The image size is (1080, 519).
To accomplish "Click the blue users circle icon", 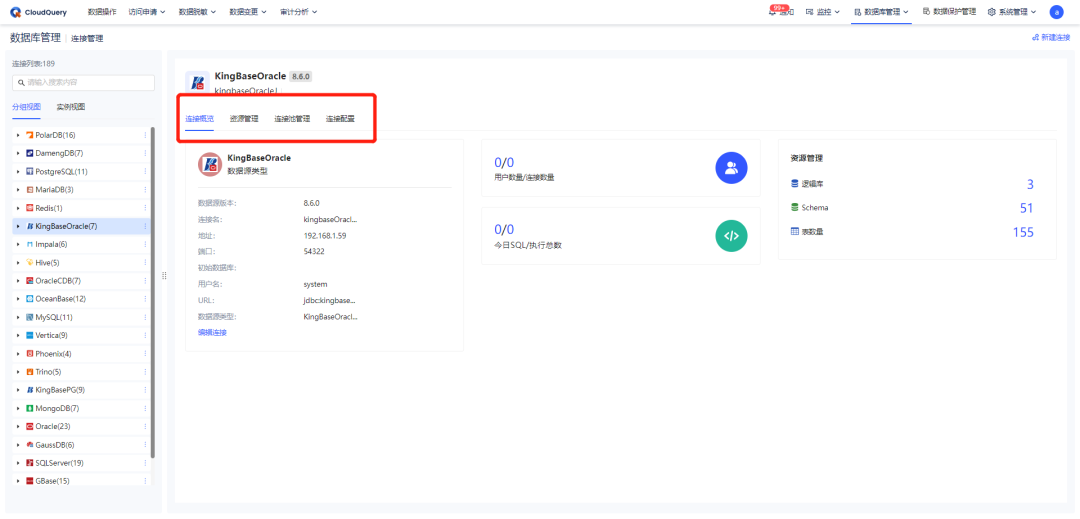I will coord(731,168).
